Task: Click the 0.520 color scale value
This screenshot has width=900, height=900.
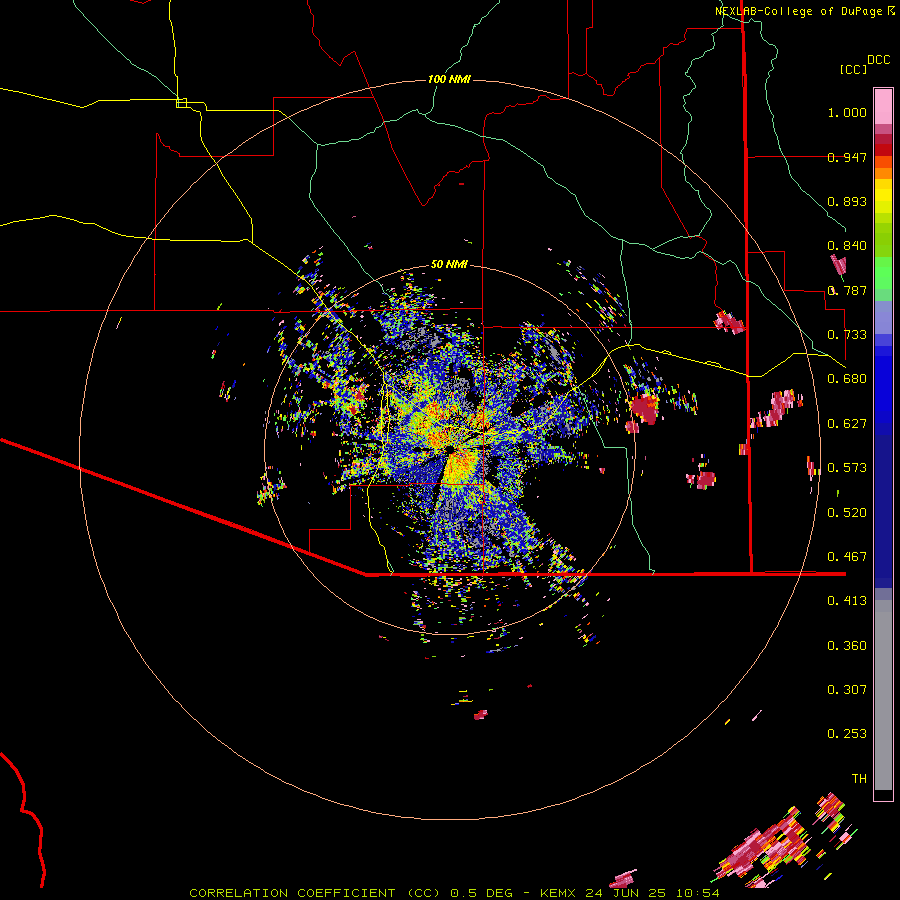Action: (847, 513)
